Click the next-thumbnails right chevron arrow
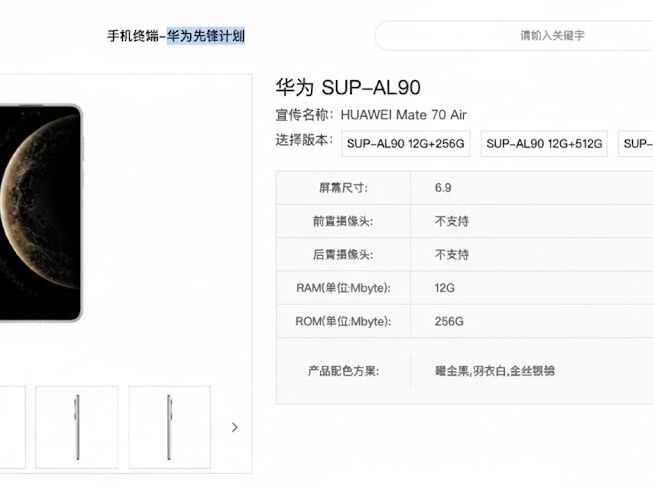Viewport: 653px width, 490px height. [x=234, y=427]
